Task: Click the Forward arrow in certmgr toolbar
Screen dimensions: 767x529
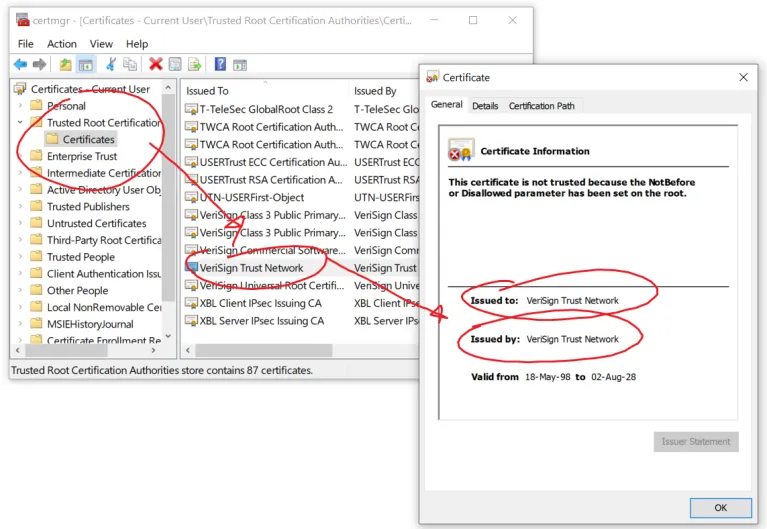Action: tap(40, 64)
